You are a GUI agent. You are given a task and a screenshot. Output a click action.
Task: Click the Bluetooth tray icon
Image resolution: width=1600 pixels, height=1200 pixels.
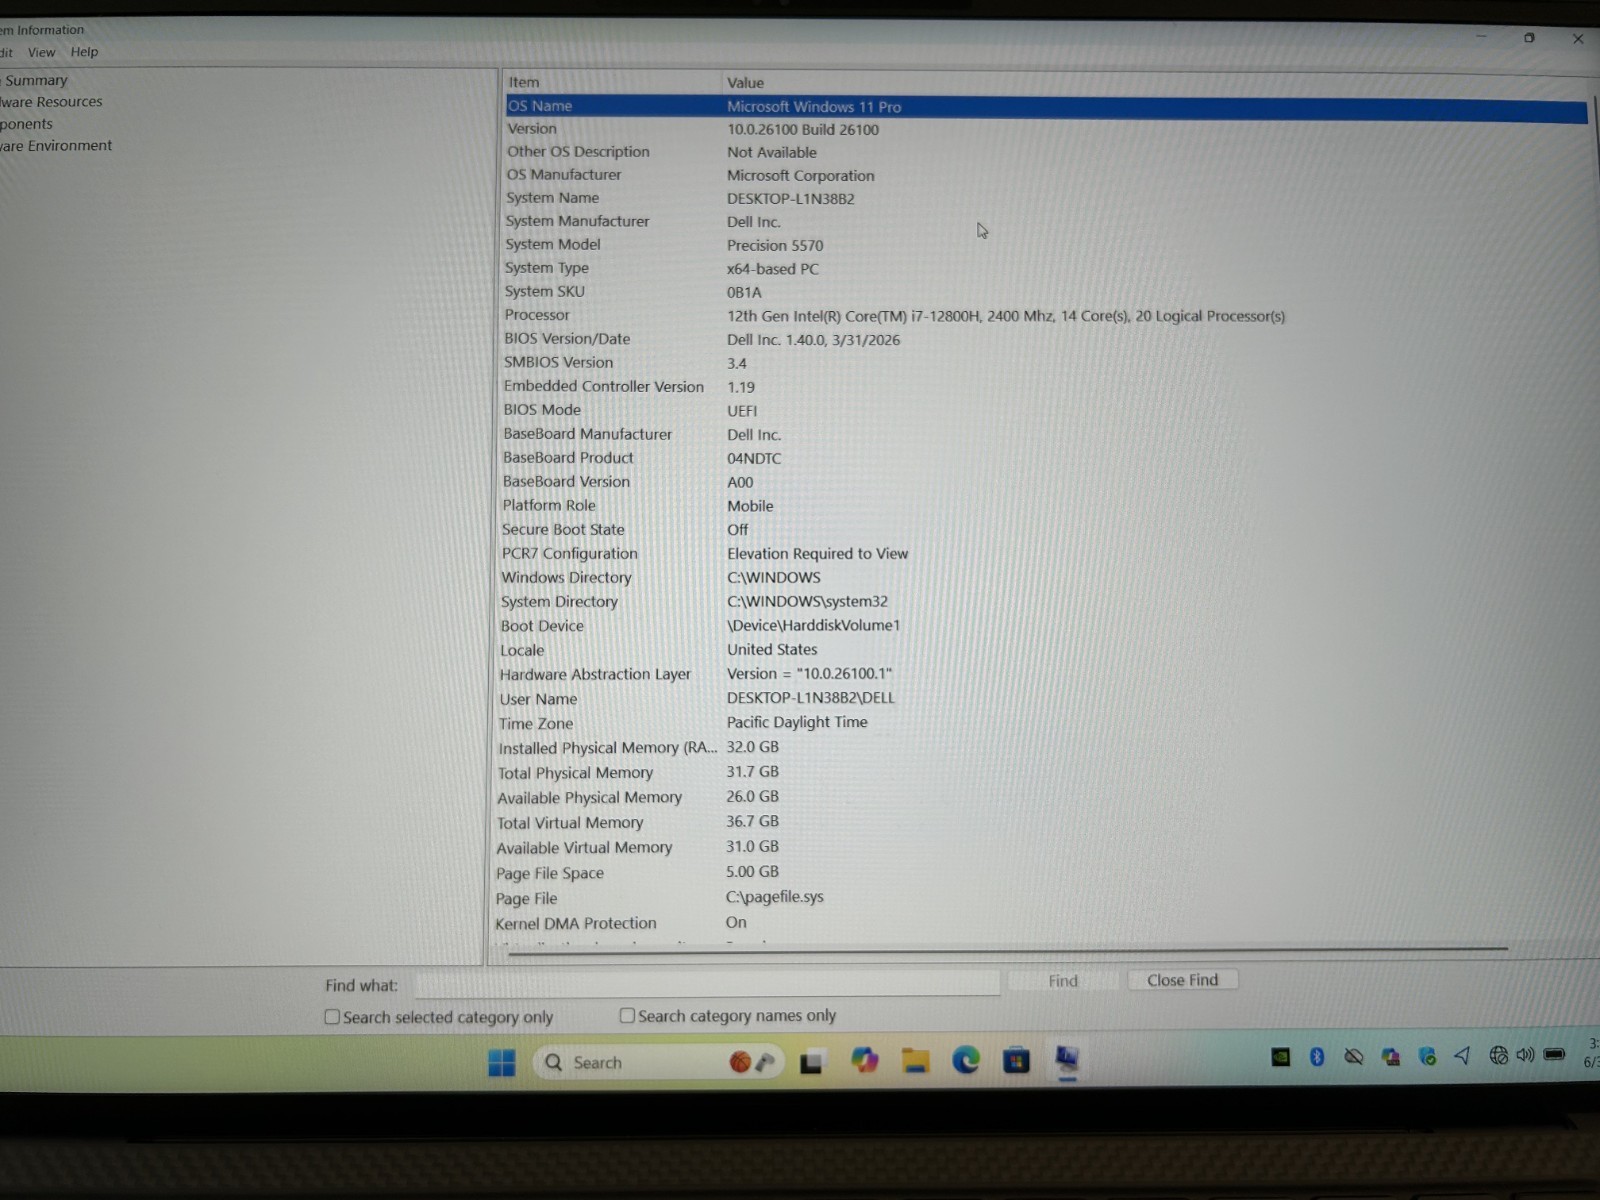(x=1317, y=1057)
